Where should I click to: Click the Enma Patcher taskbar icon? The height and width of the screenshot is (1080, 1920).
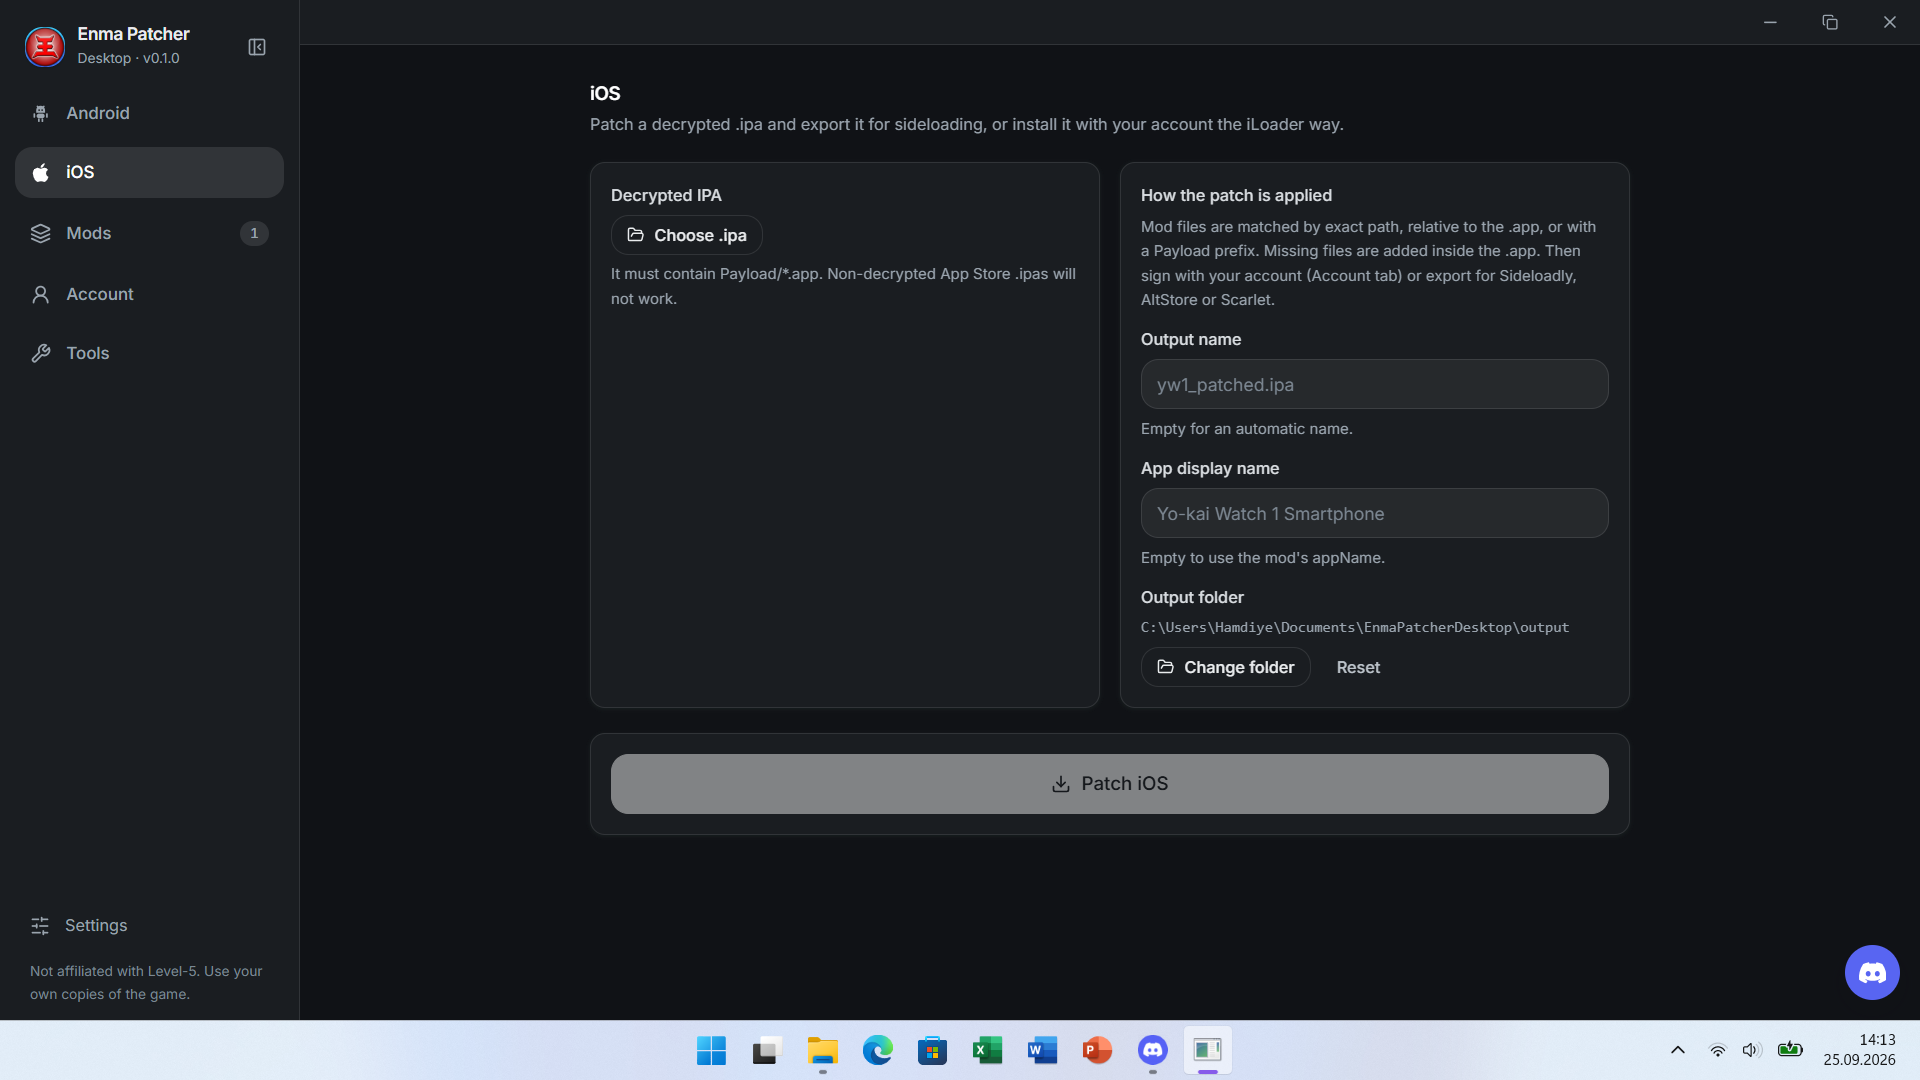1207,1050
